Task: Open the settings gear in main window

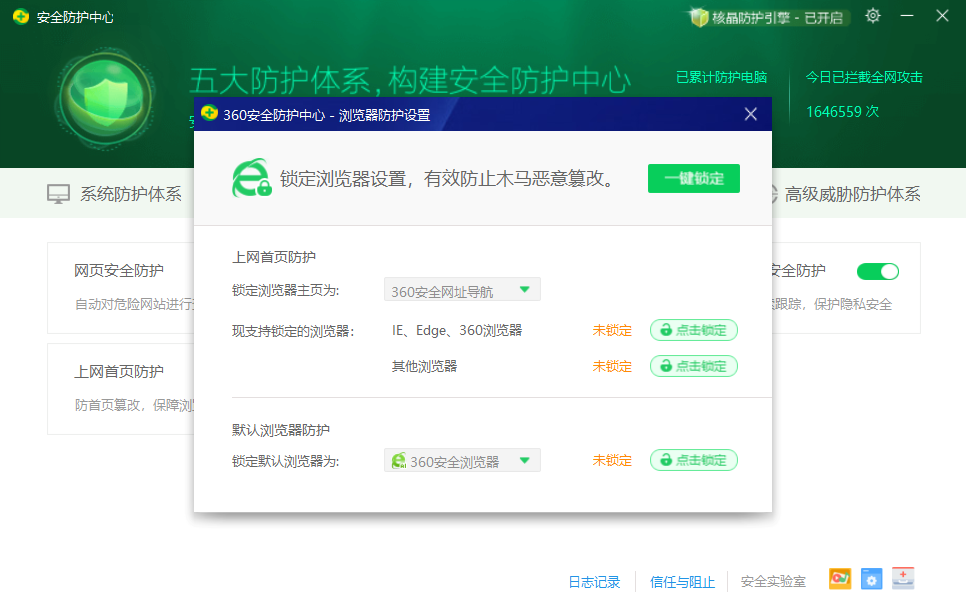Action: point(872,16)
